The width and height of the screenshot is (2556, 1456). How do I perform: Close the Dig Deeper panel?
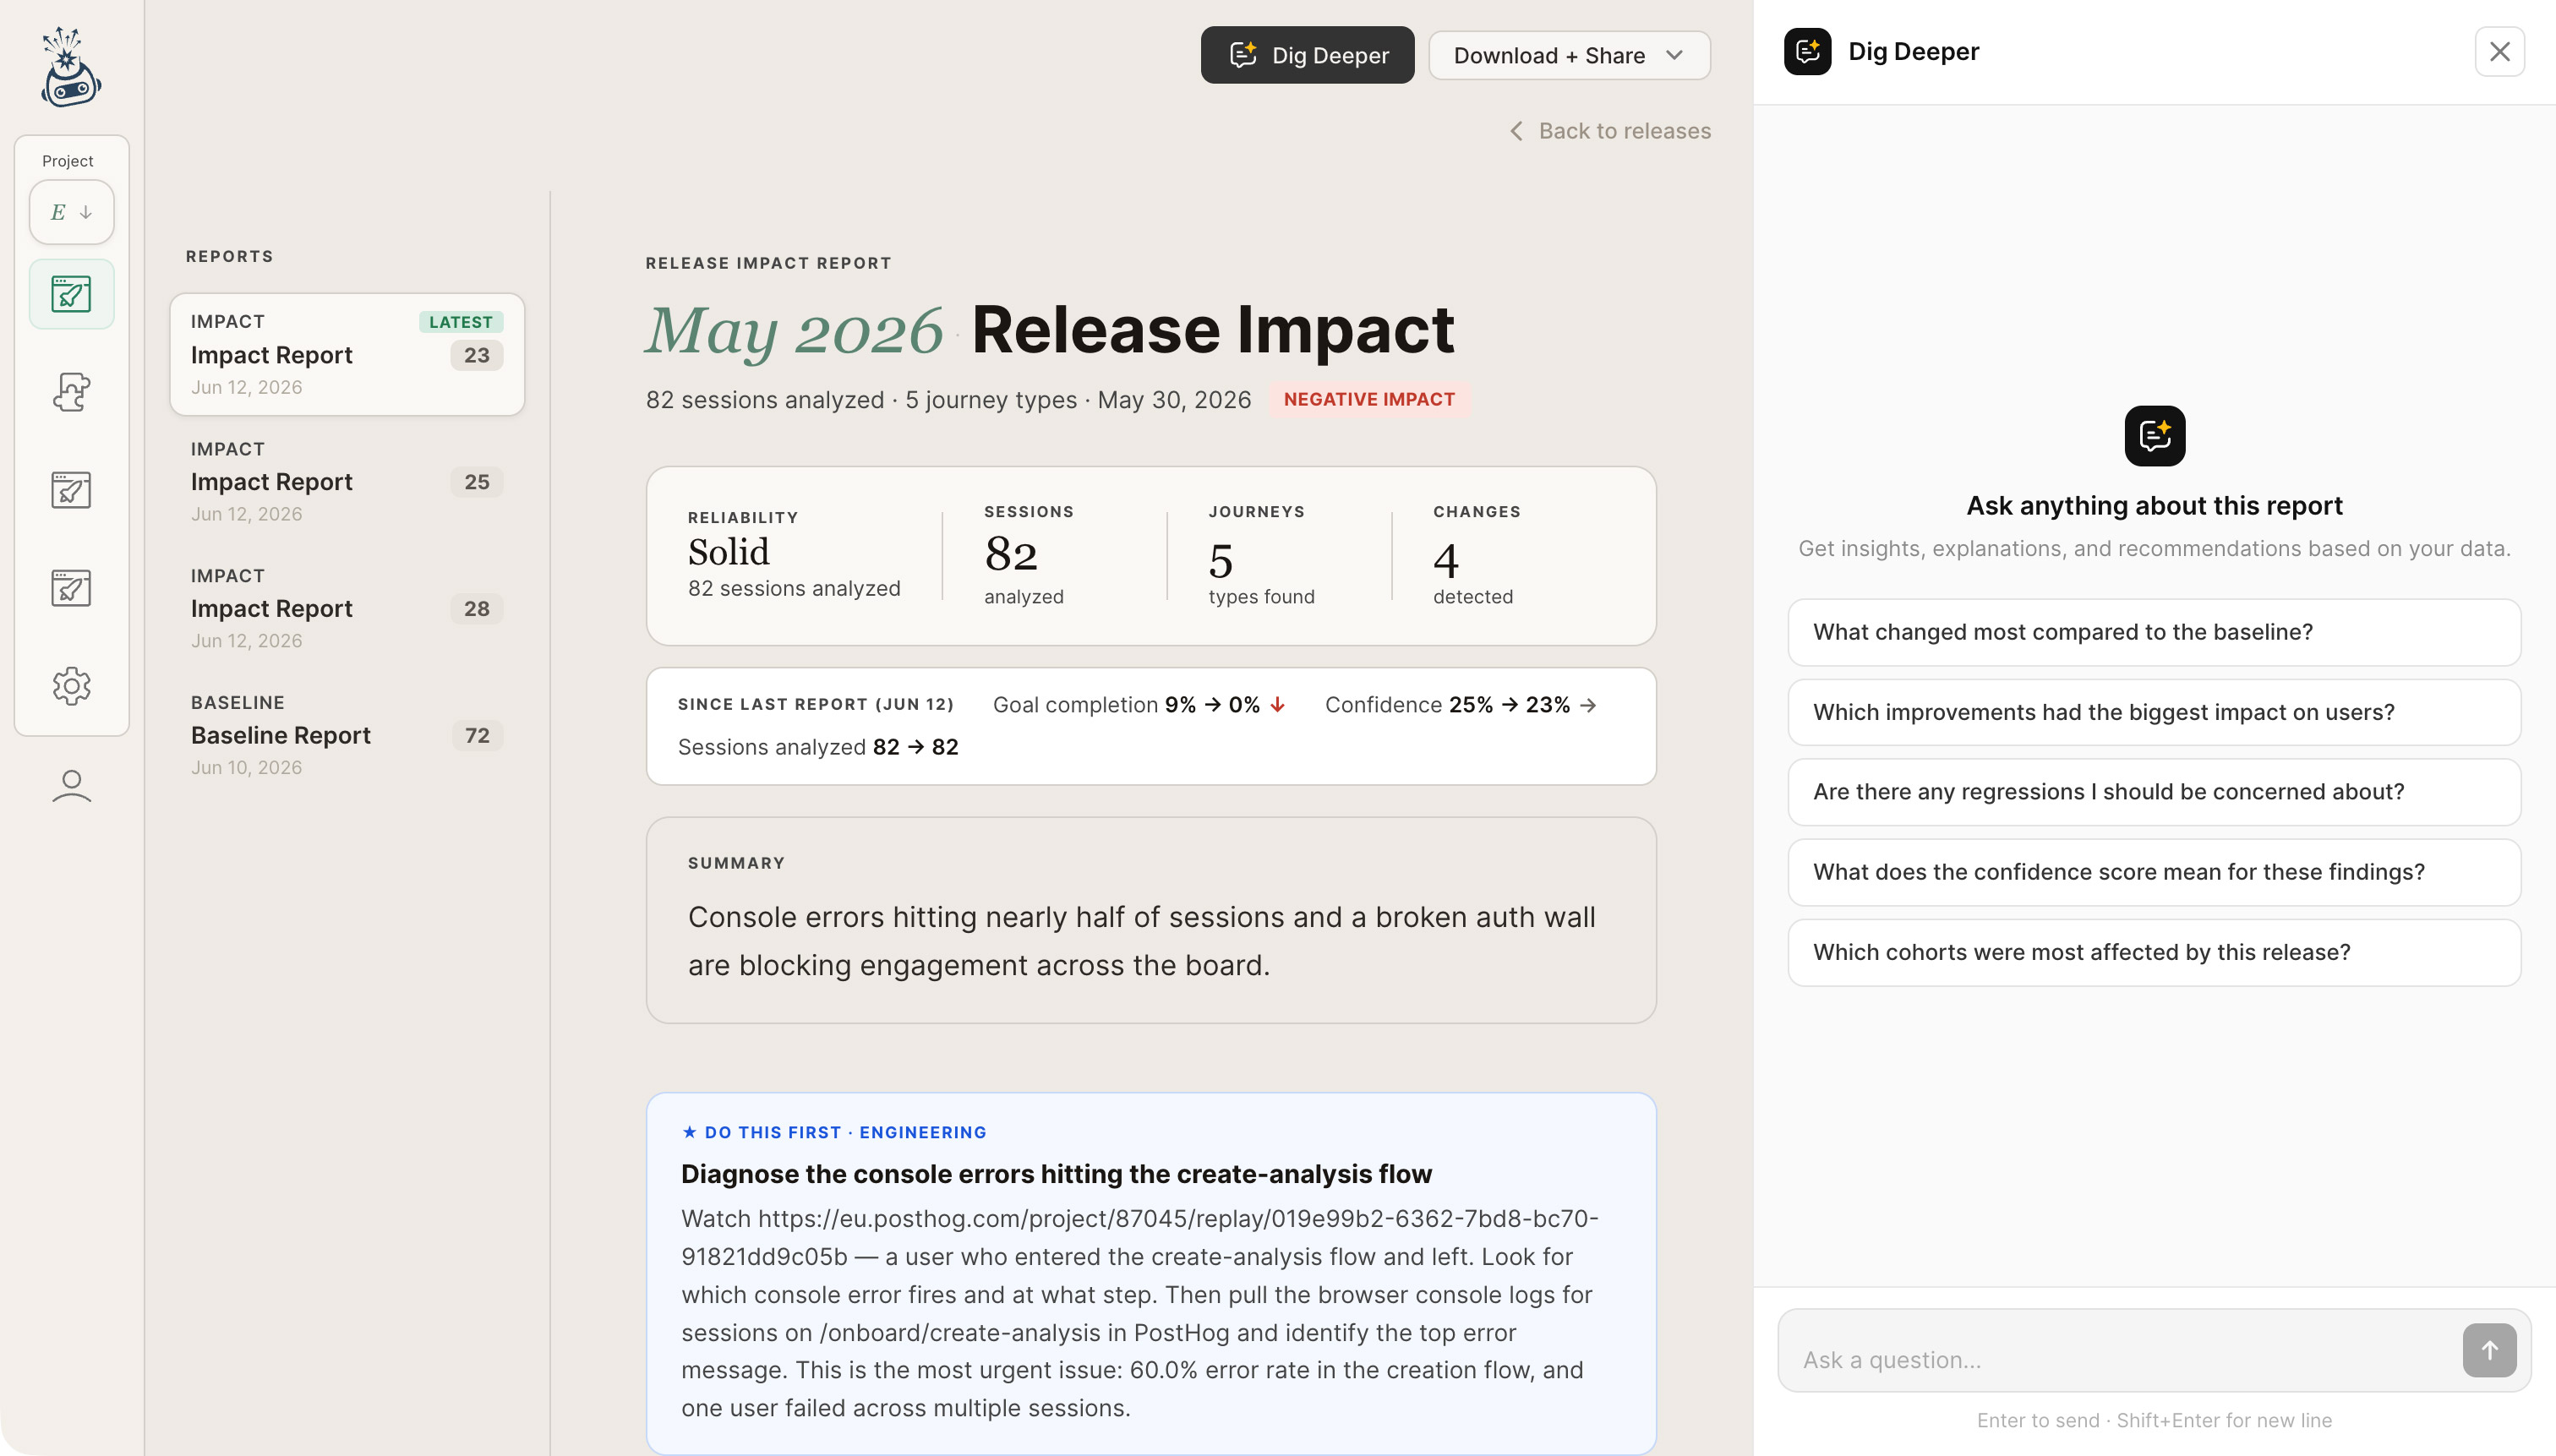(2499, 51)
